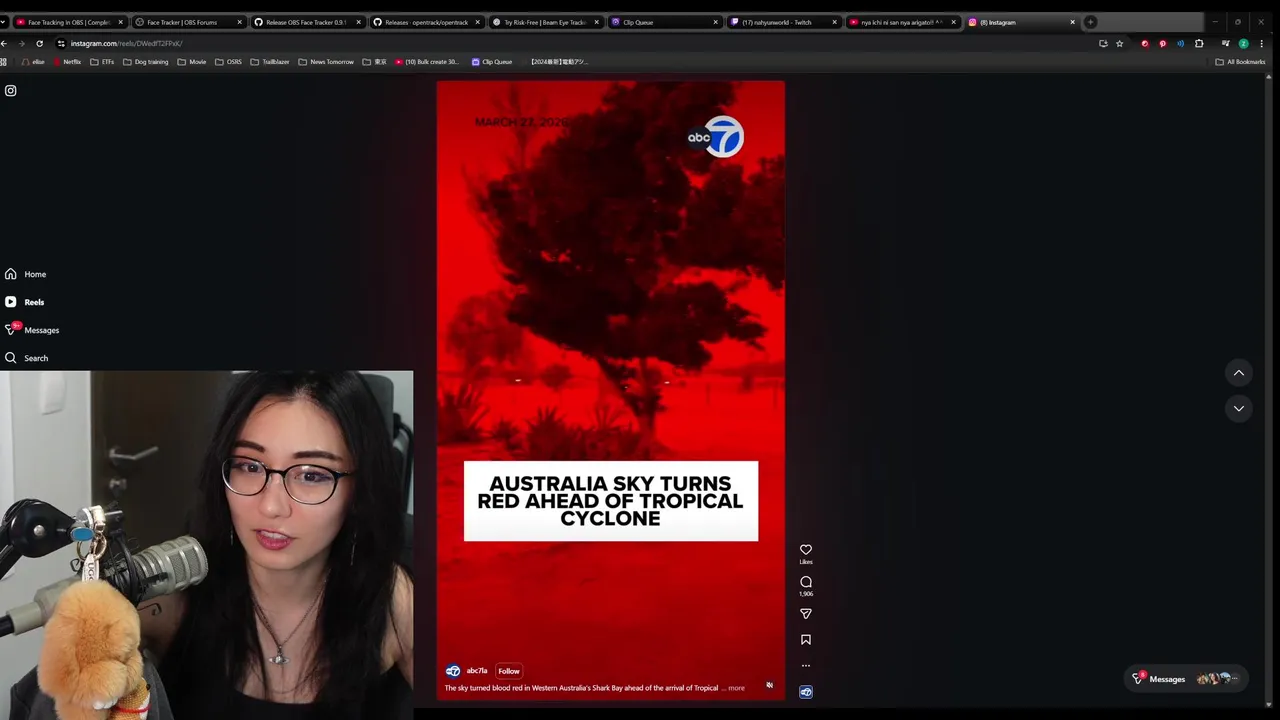Go to the next reel with down arrow
Image resolution: width=1280 pixels, height=720 pixels.
[x=1239, y=408]
